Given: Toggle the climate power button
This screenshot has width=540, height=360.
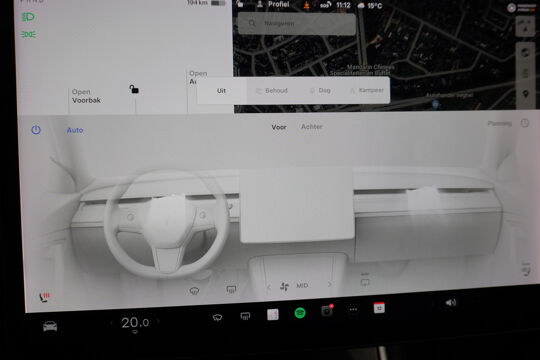Looking at the screenshot, I should (36, 130).
